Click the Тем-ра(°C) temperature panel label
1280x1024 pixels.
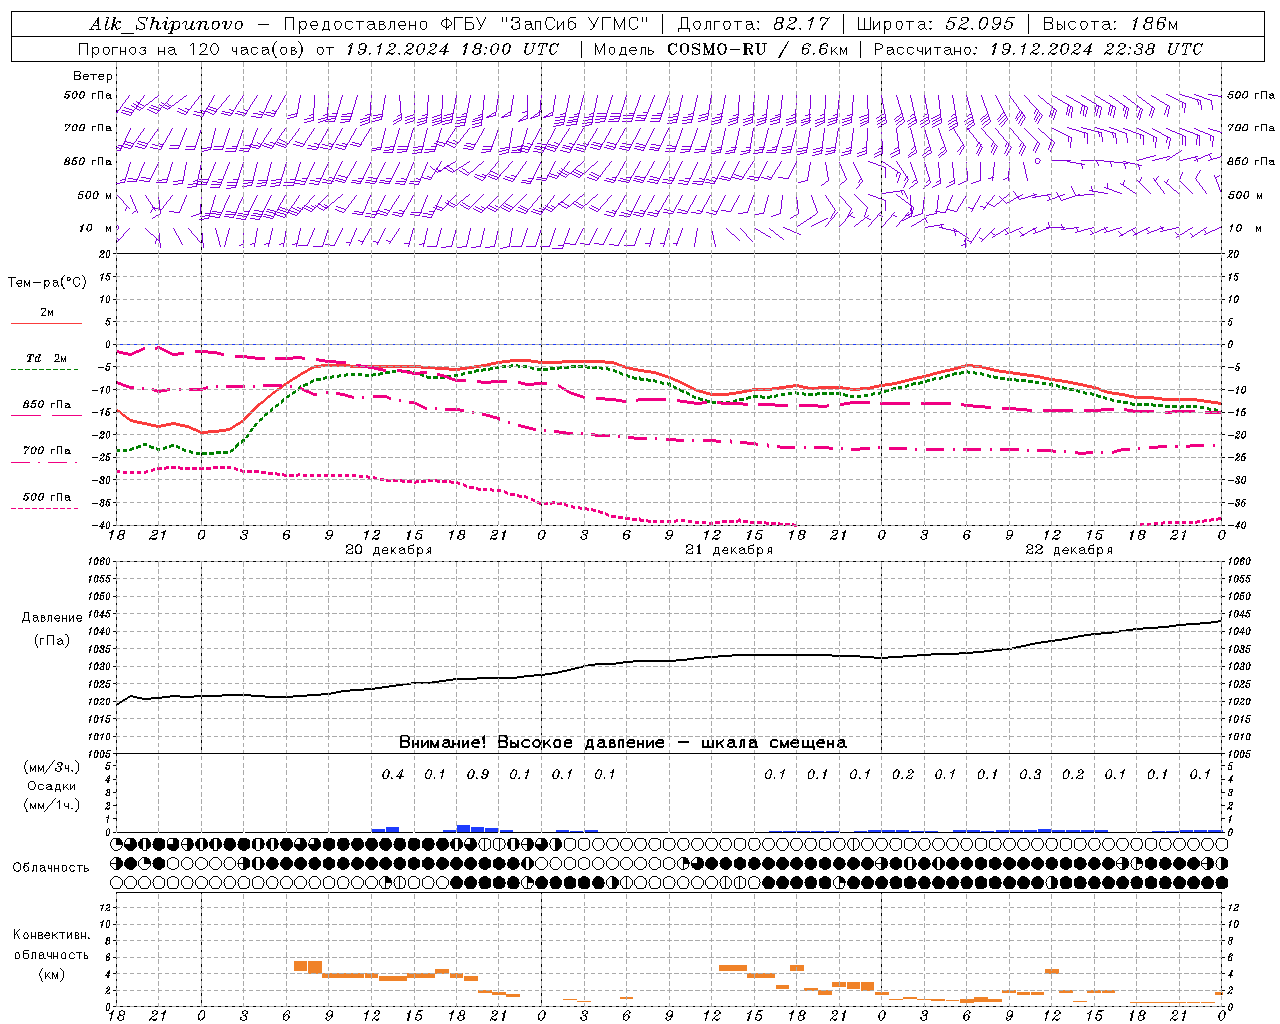[47, 283]
